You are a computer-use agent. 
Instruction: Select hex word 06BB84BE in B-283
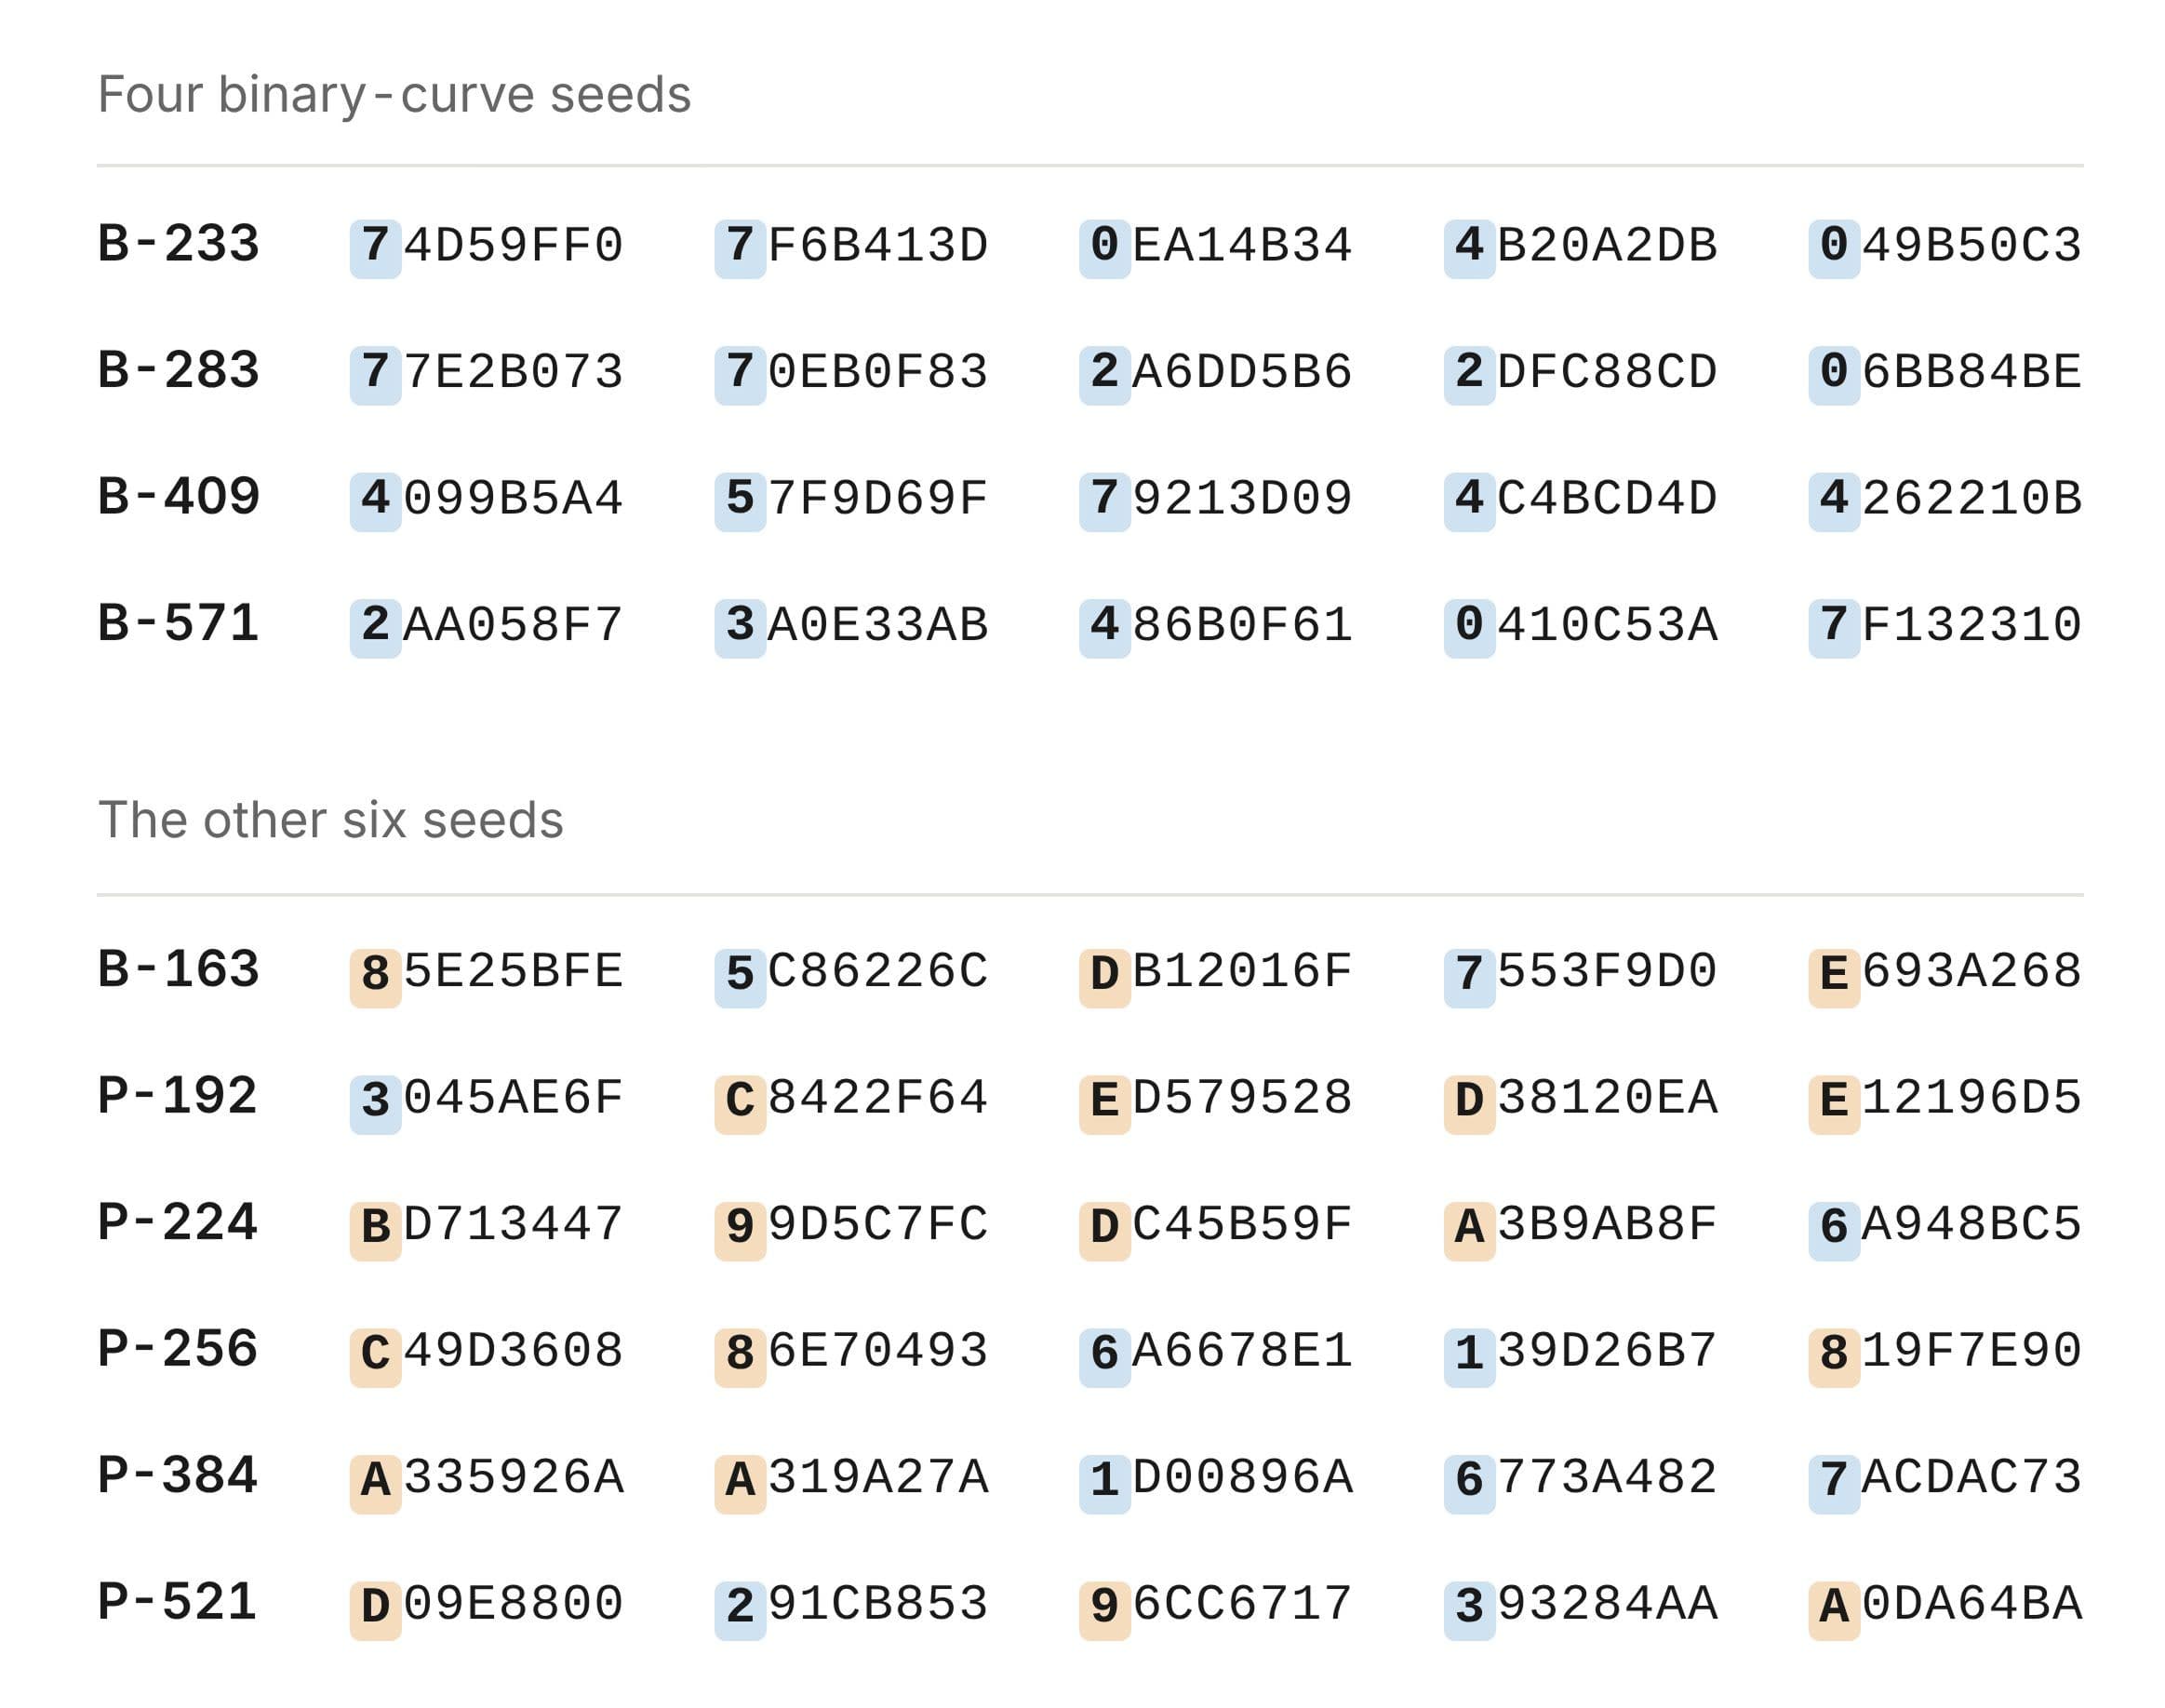tap(1945, 373)
